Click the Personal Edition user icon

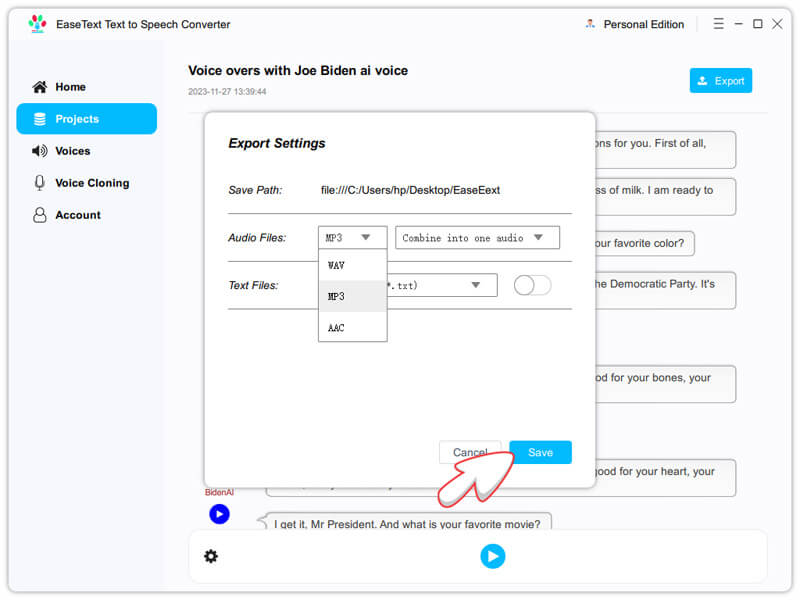(x=590, y=24)
